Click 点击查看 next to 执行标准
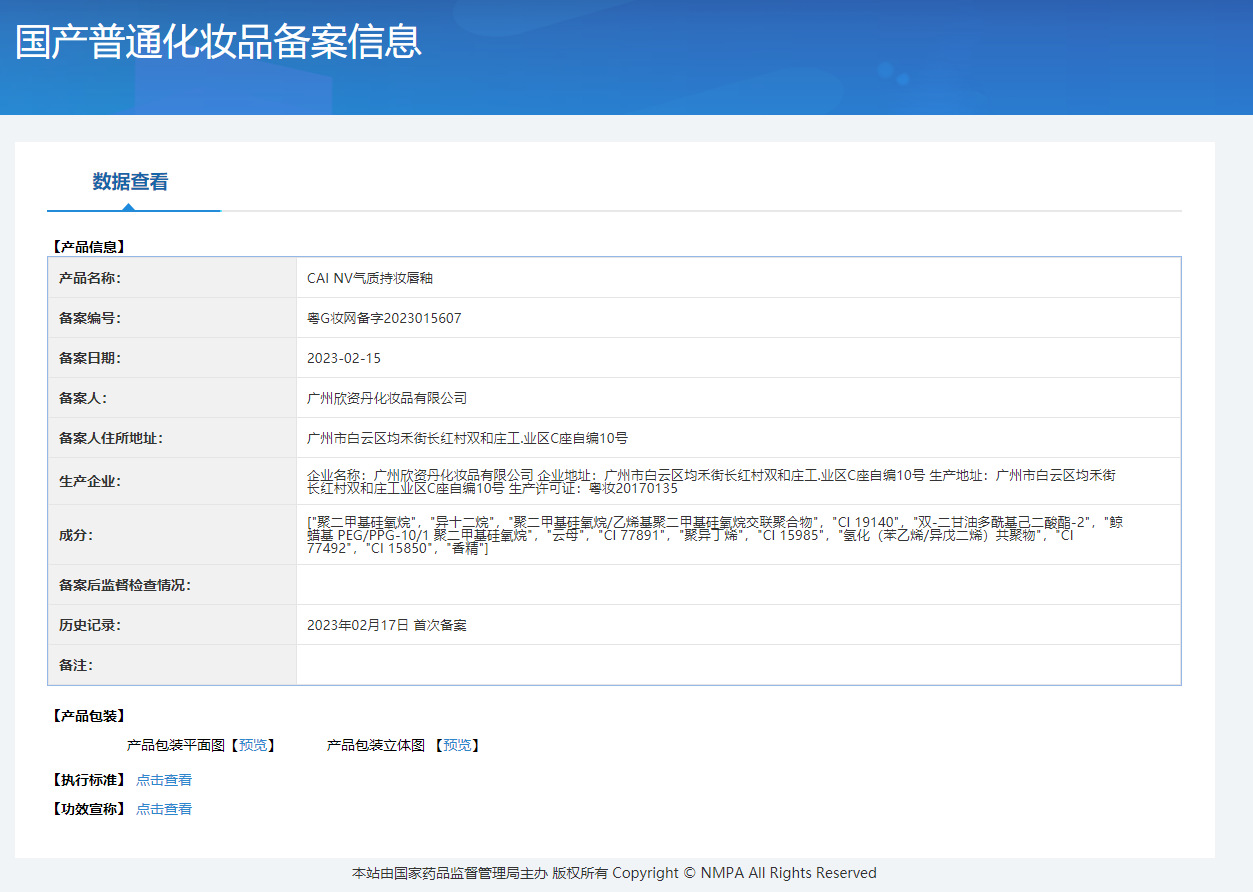This screenshot has height=892, width=1253. coord(164,780)
